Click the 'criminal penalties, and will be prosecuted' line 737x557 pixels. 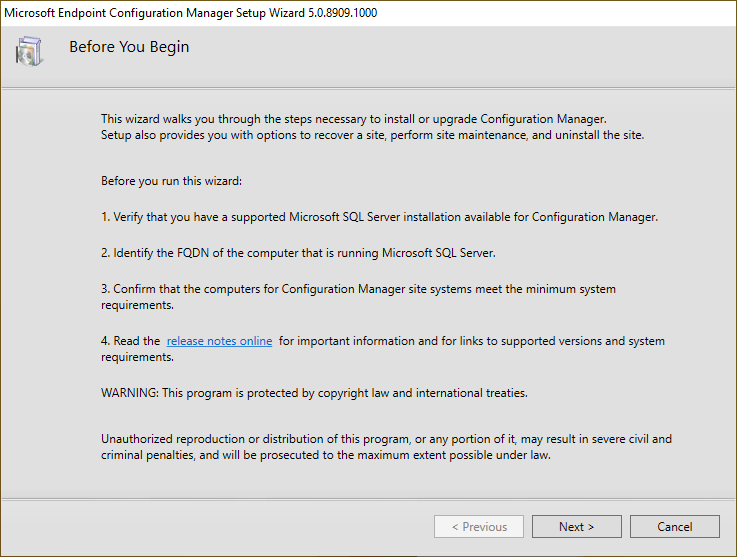point(326,455)
